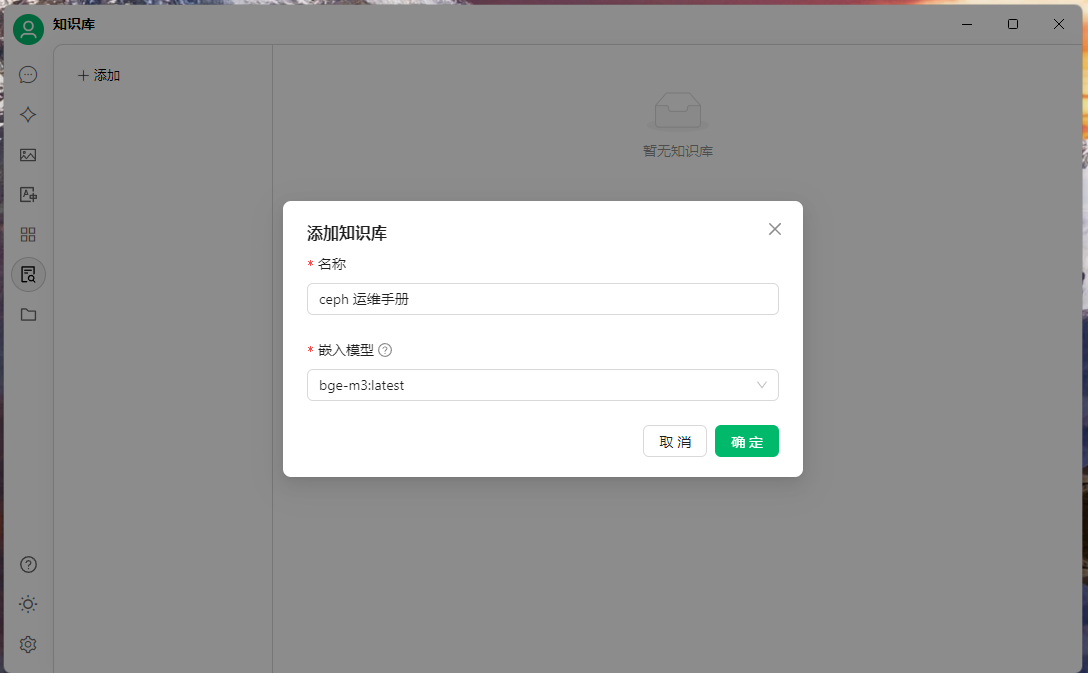Screen dimensions: 1088x673
Task: Open the mini apps grid icon
Action: point(28,235)
